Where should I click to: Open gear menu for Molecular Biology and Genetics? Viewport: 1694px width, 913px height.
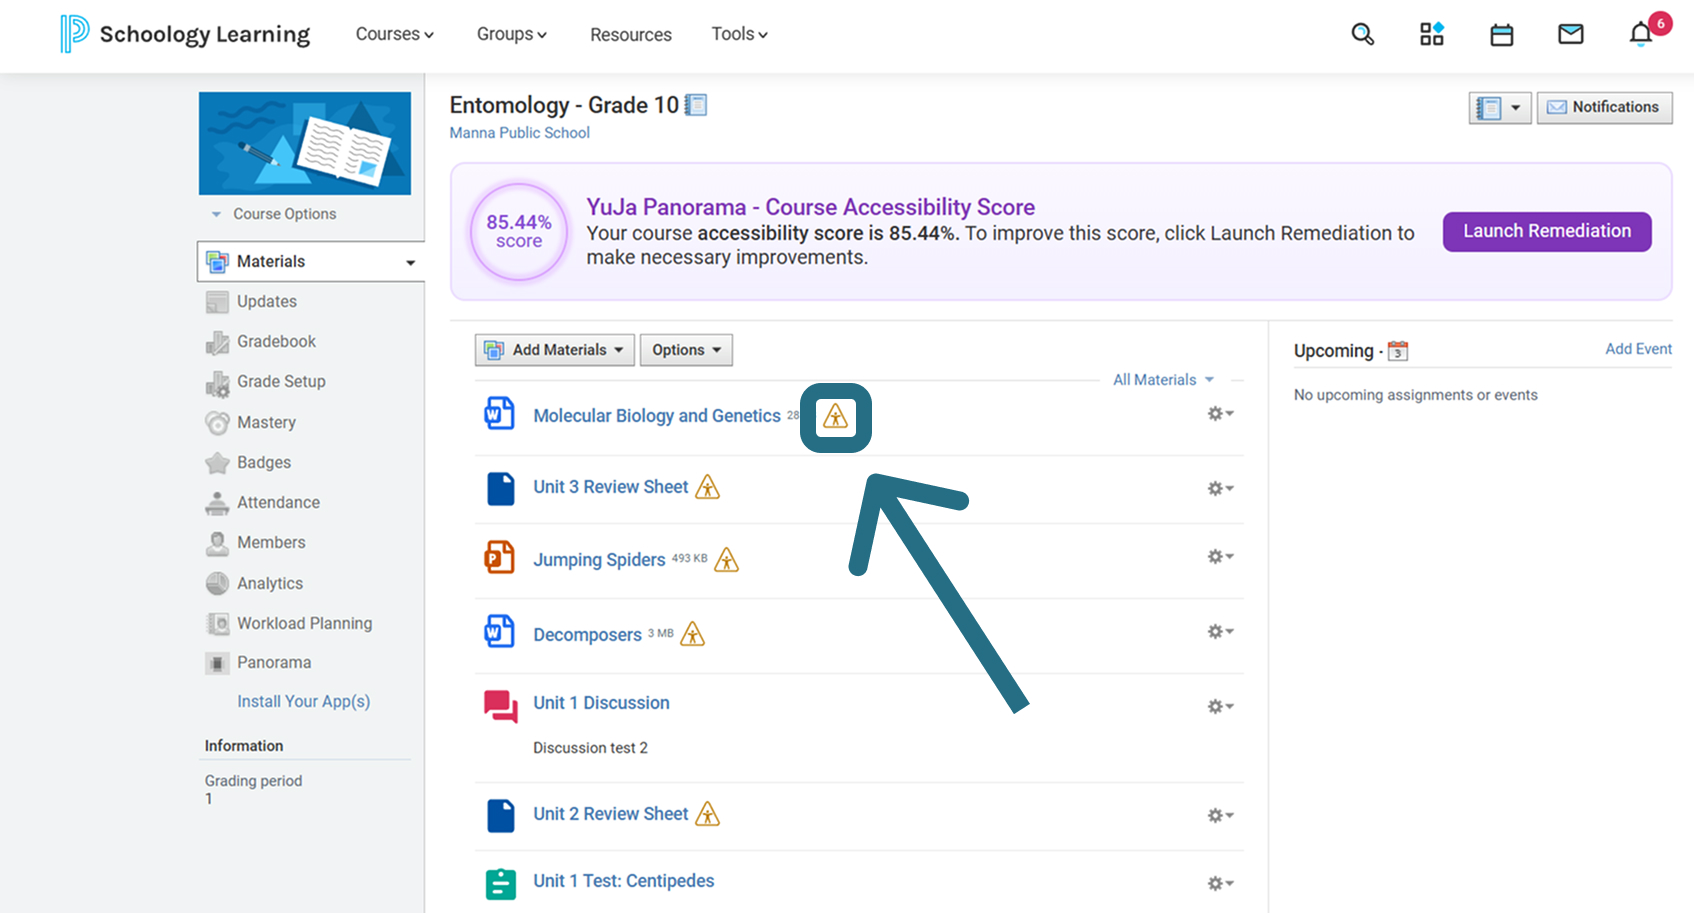click(1220, 413)
